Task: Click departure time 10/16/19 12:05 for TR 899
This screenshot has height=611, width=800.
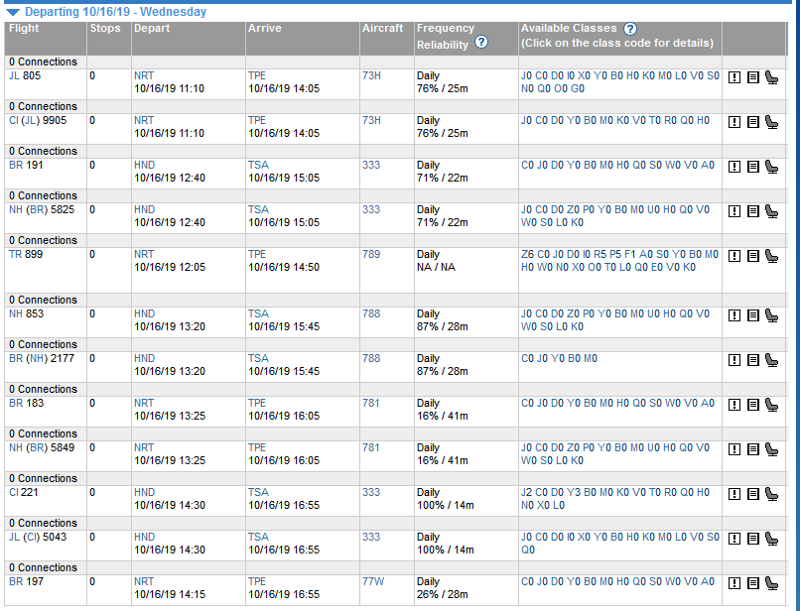Action: pyautogui.click(x=169, y=267)
